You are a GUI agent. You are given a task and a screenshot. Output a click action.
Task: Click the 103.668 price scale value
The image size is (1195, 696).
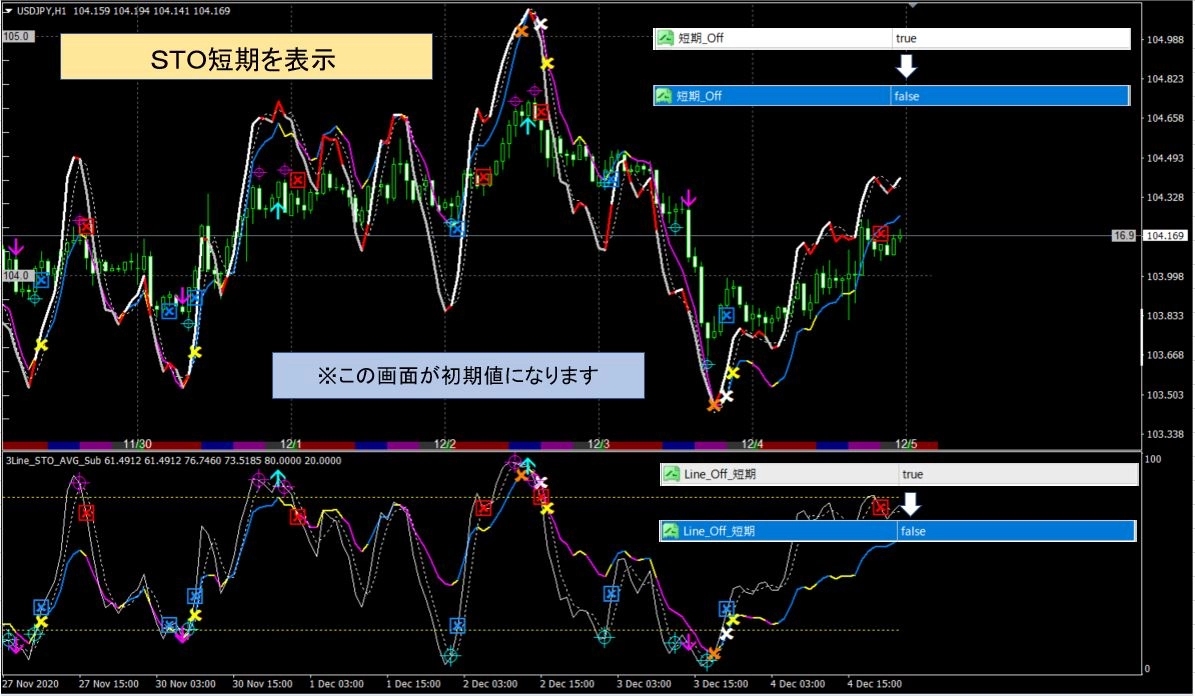[1165, 355]
